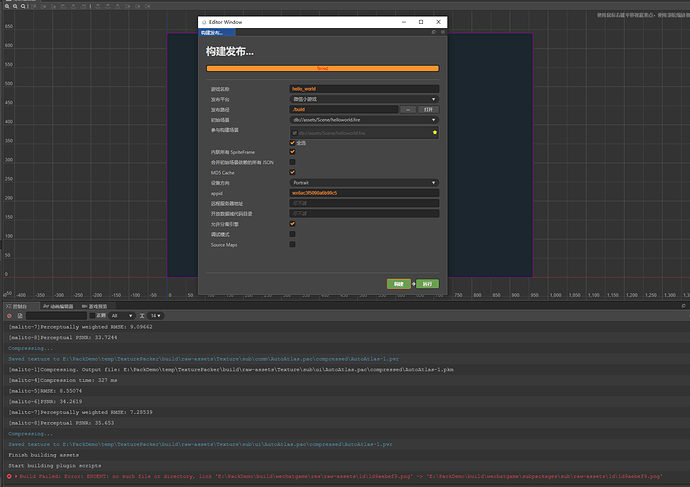Viewport: 690px width, 487px height.
Task: Enable the Source Maps checkbox
Action: click(292, 244)
